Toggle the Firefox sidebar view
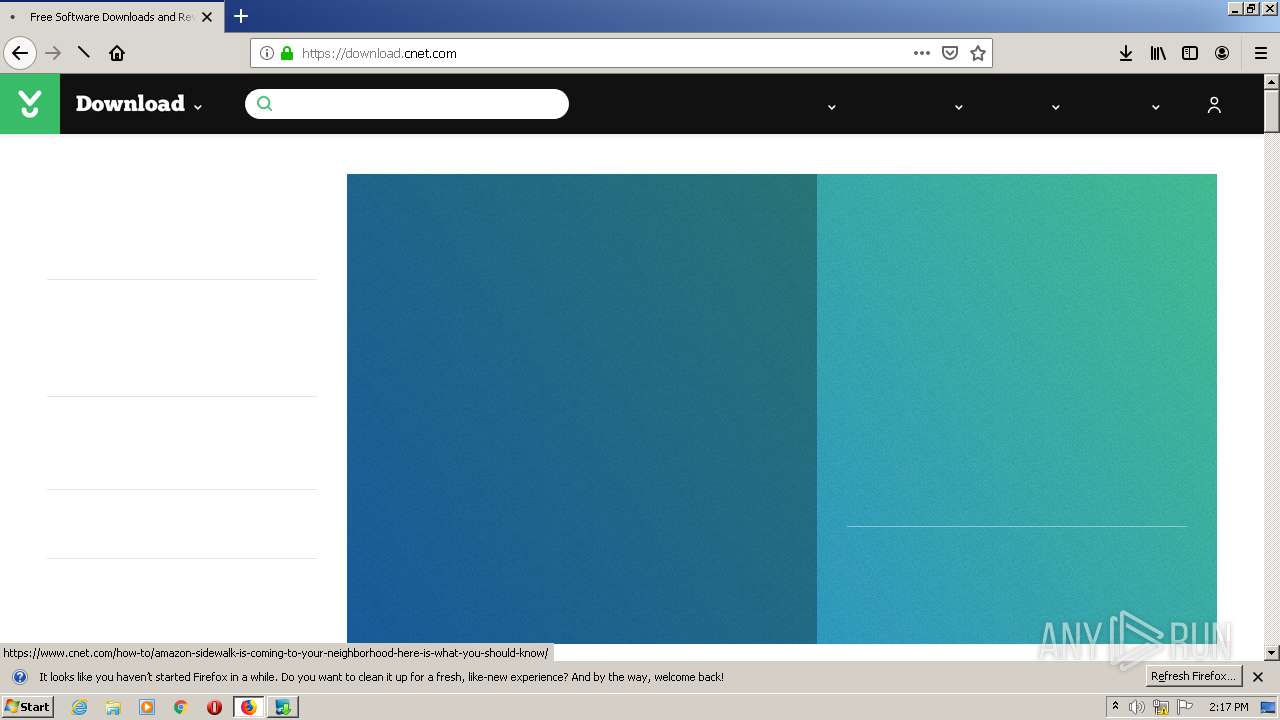 click(1190, 53)
